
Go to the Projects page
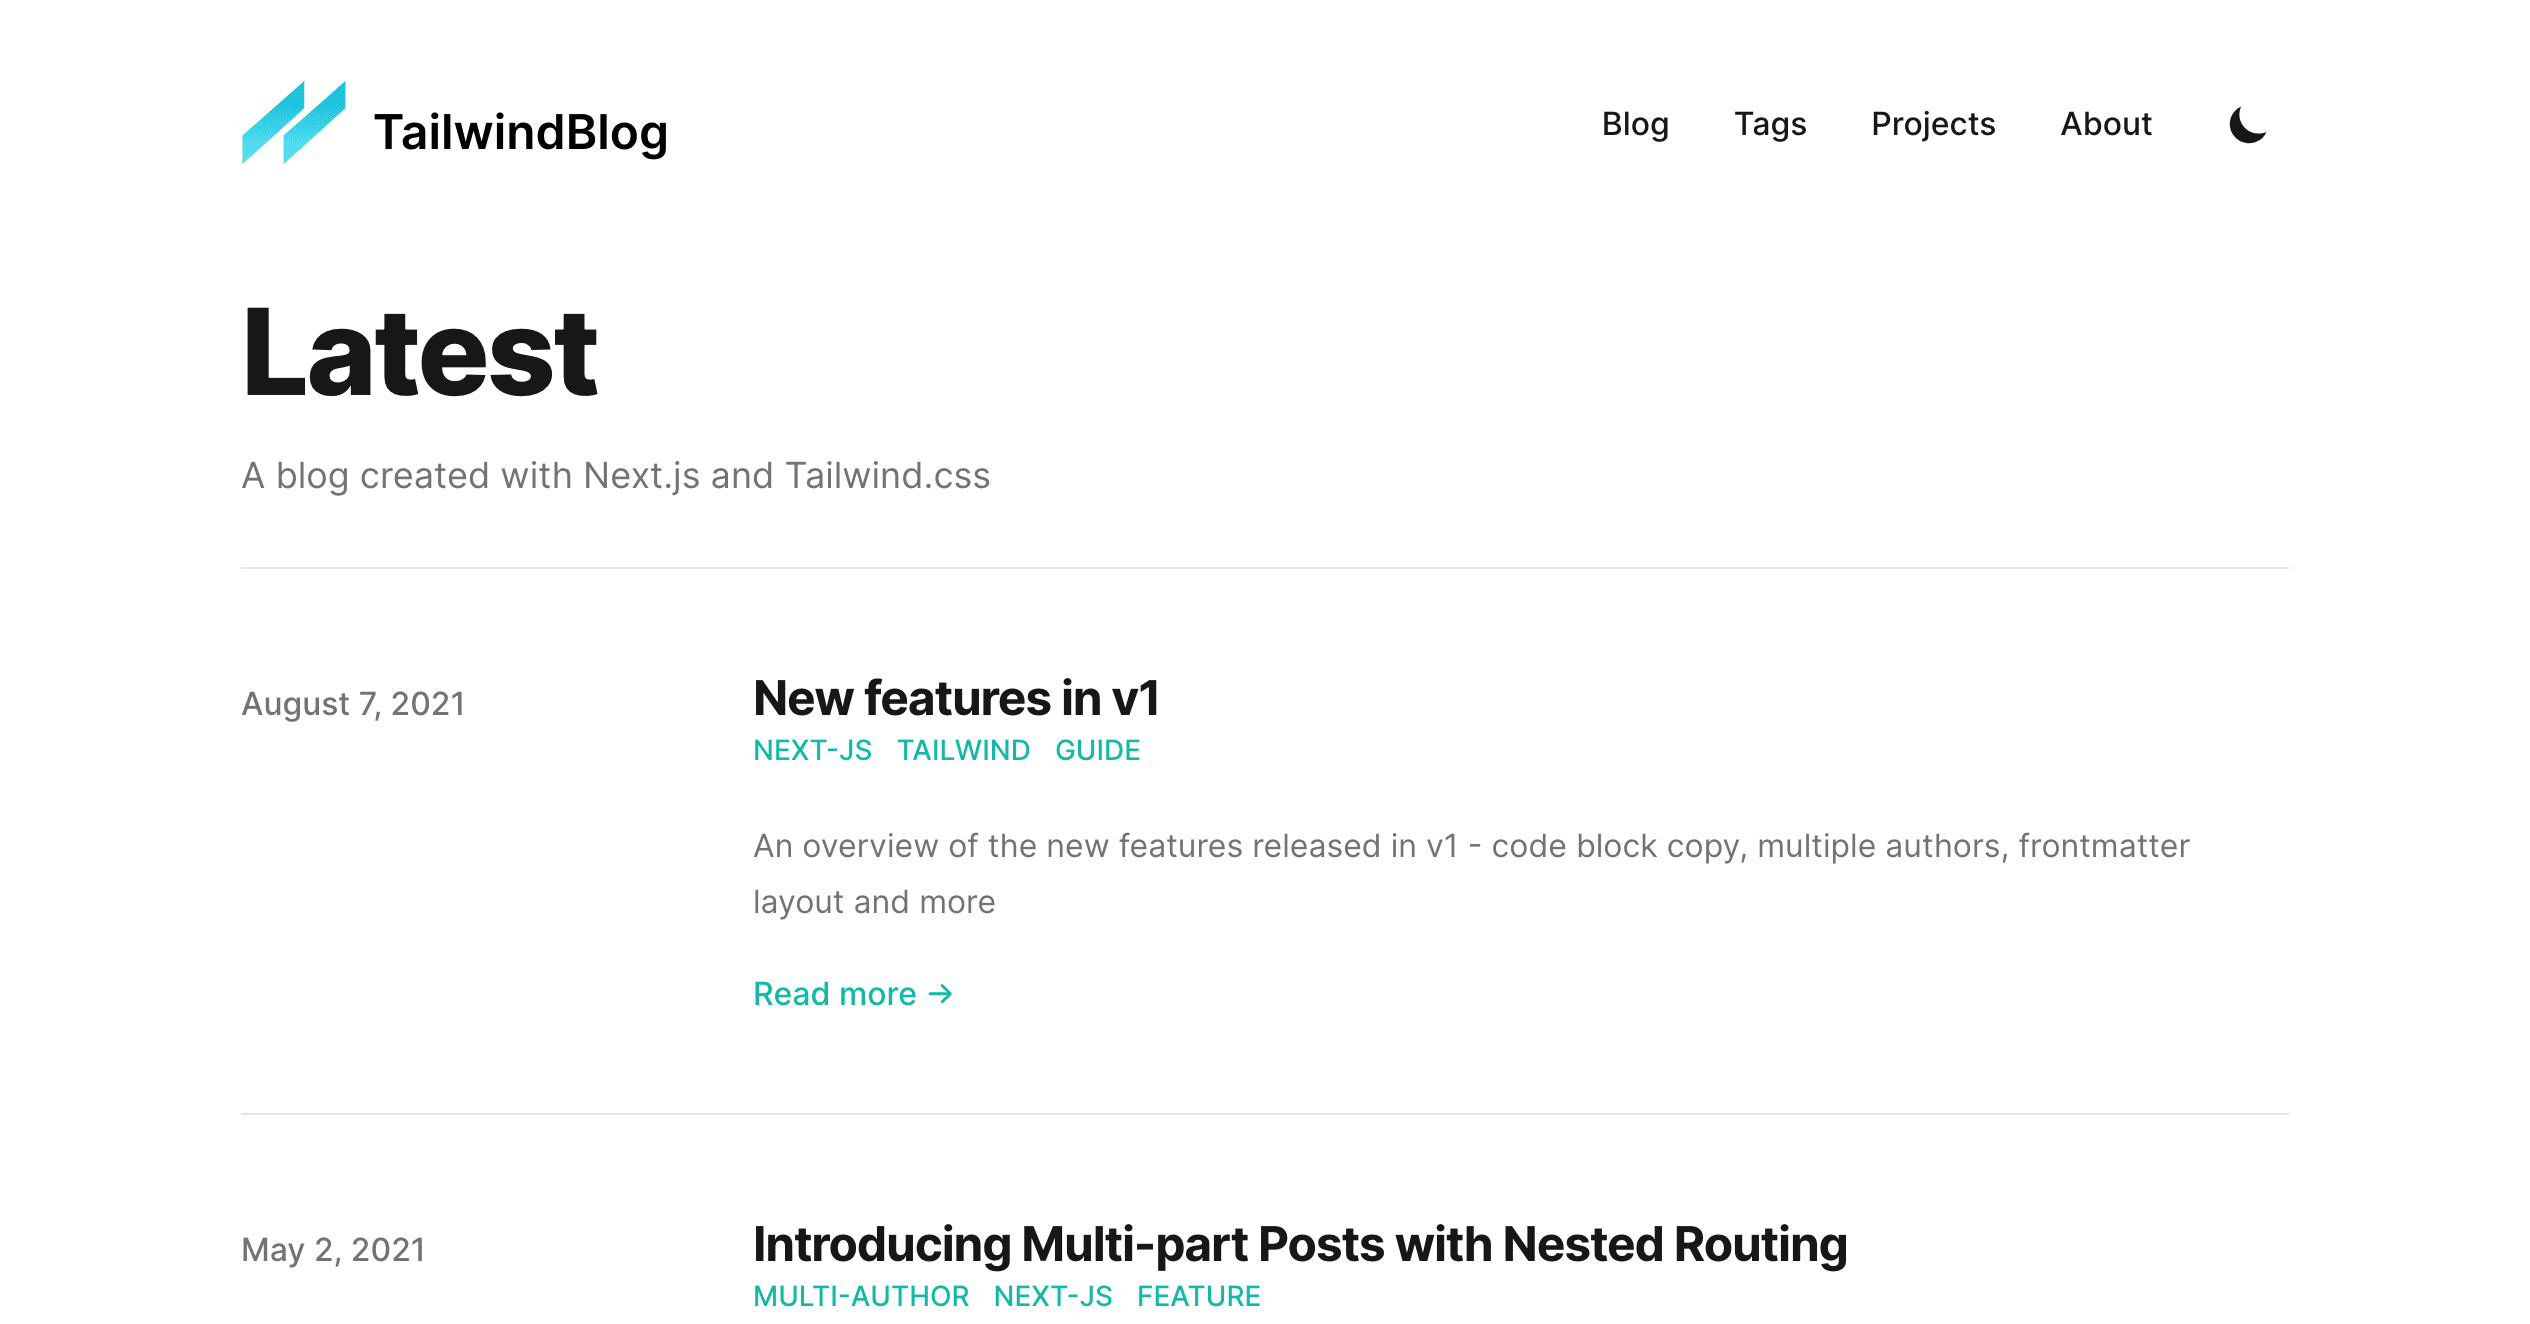[x=1933, y=124]
